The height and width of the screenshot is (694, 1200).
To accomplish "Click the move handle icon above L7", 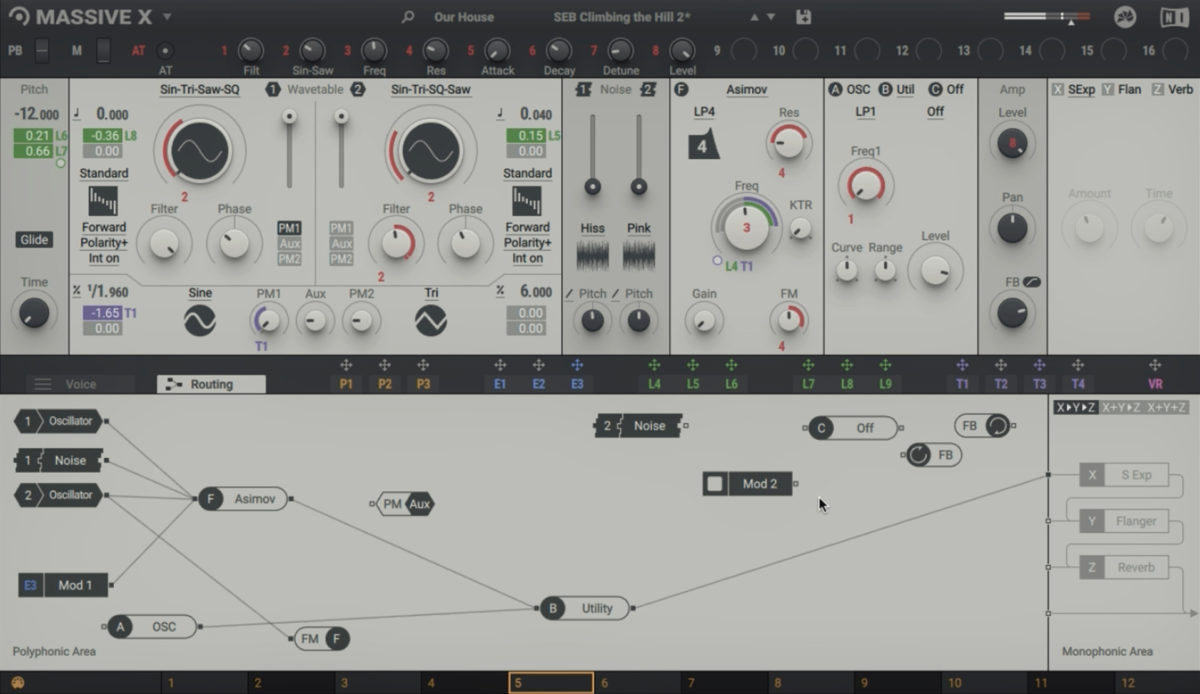I will click(808, 366).
